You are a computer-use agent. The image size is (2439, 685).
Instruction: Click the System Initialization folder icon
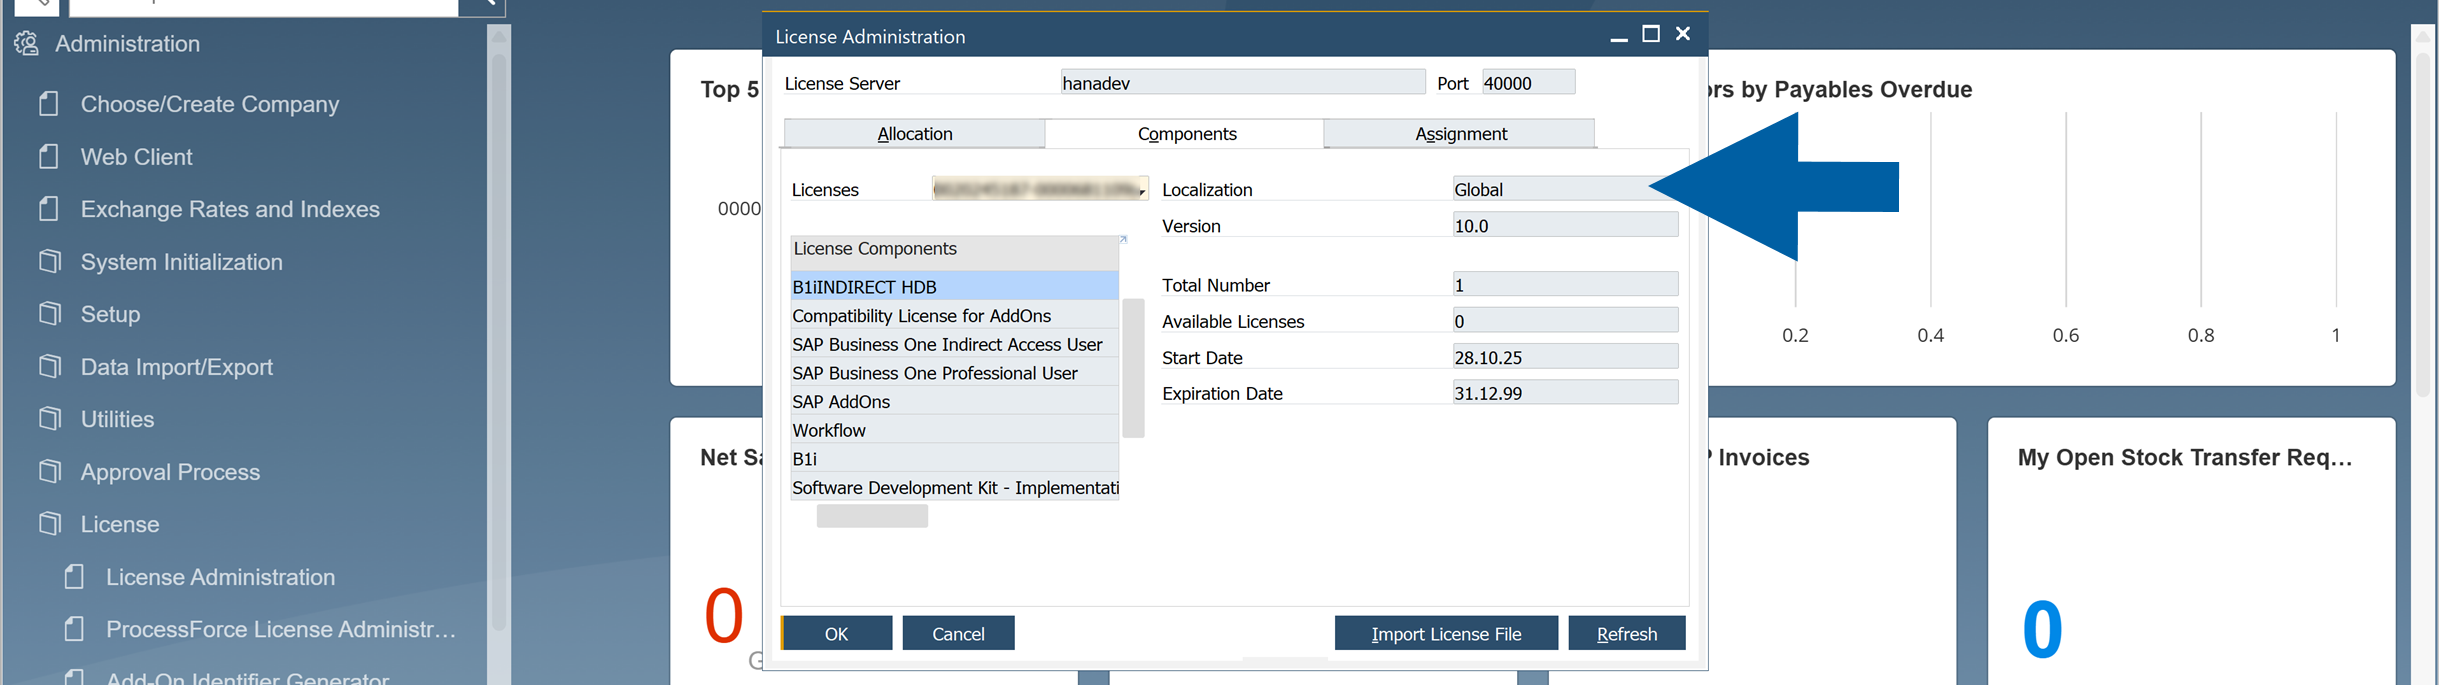tap(49, 261)
